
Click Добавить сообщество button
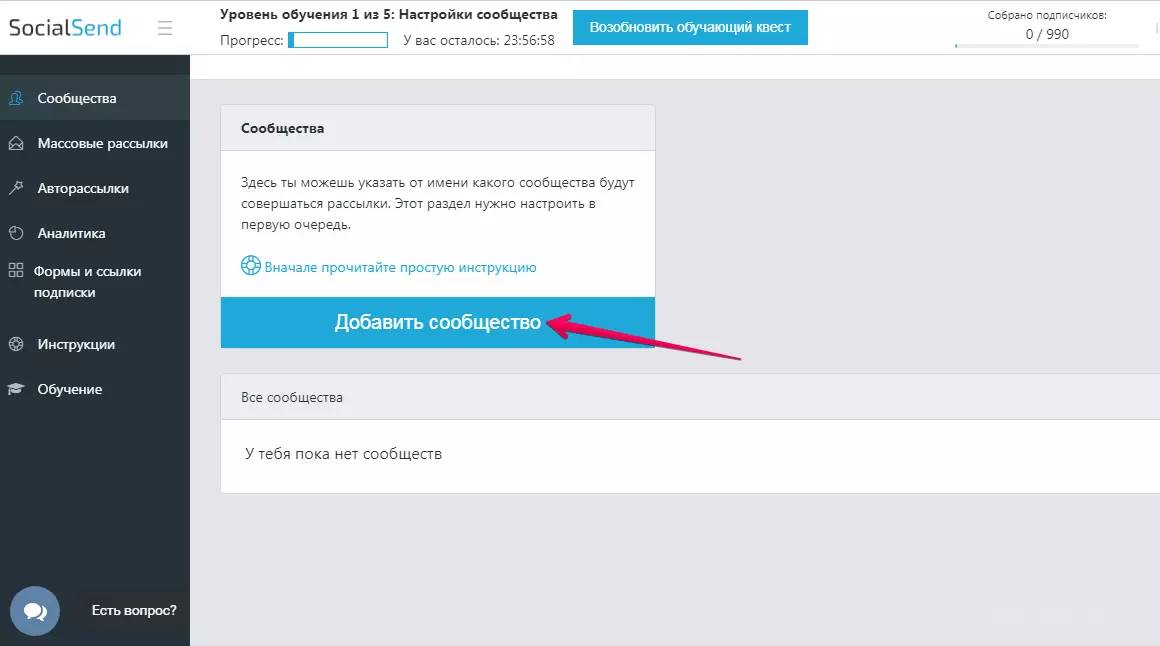point(438,323)
